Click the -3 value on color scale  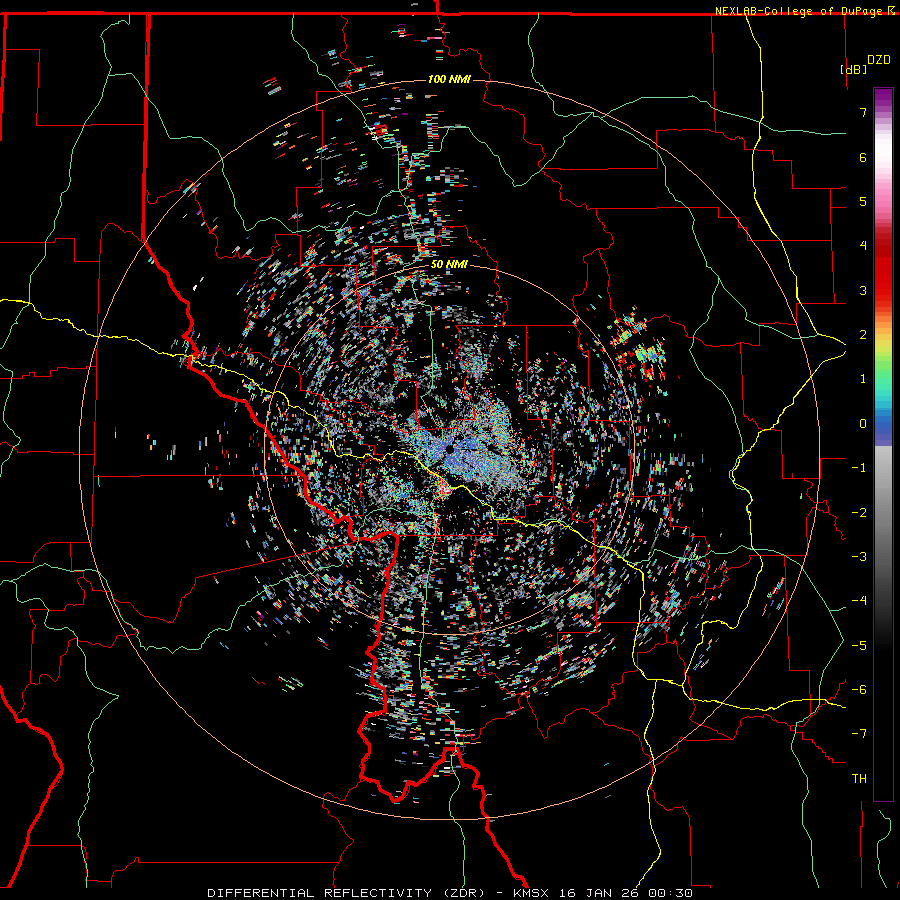coord(859,557)
